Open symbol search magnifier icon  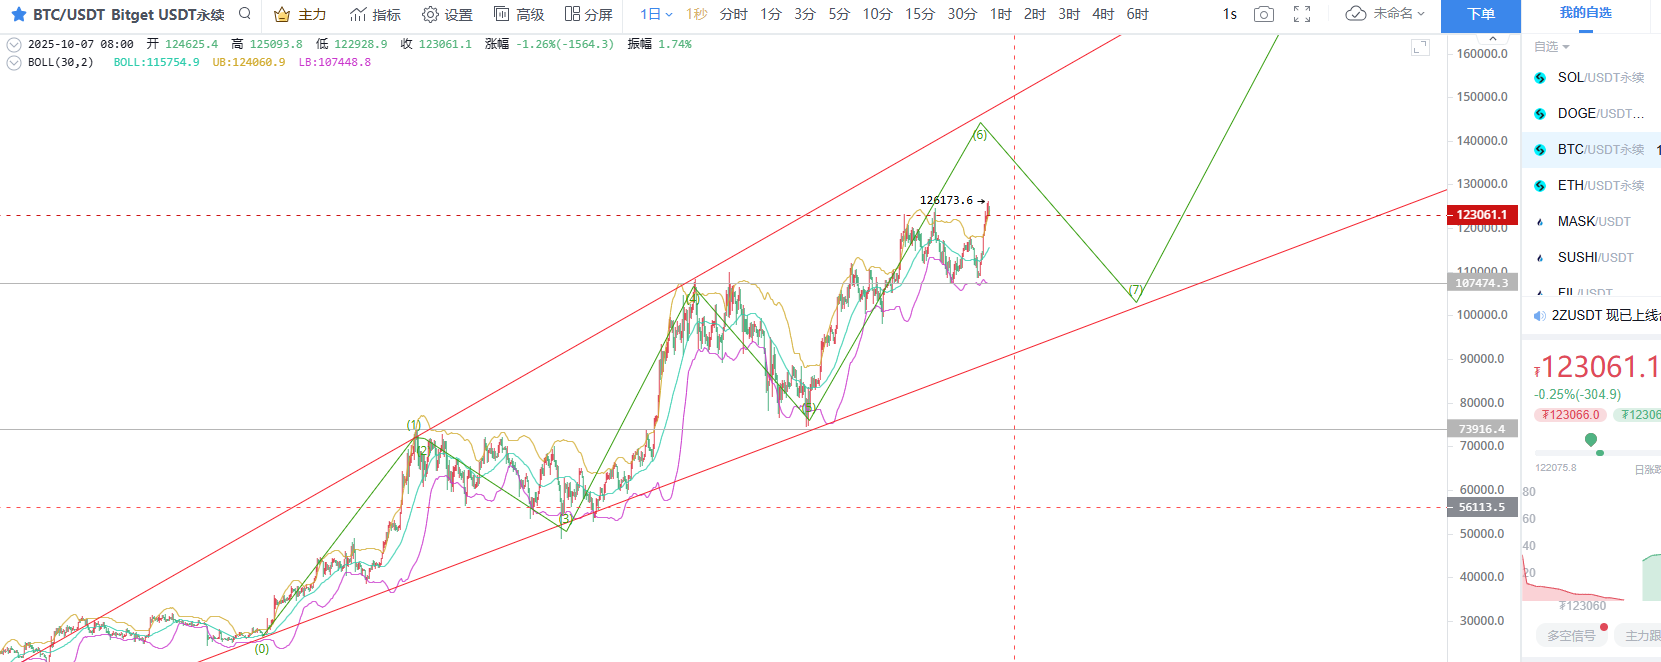pyautogui.click(x=245, y=14)
